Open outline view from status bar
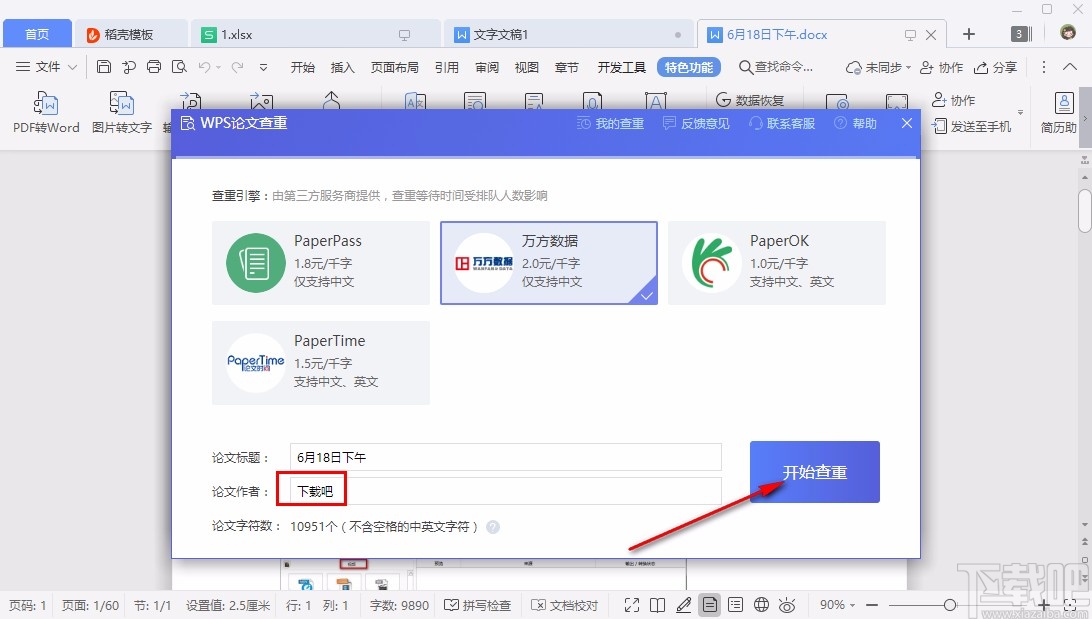This screenshot has width=1092, height=619. 736,605
